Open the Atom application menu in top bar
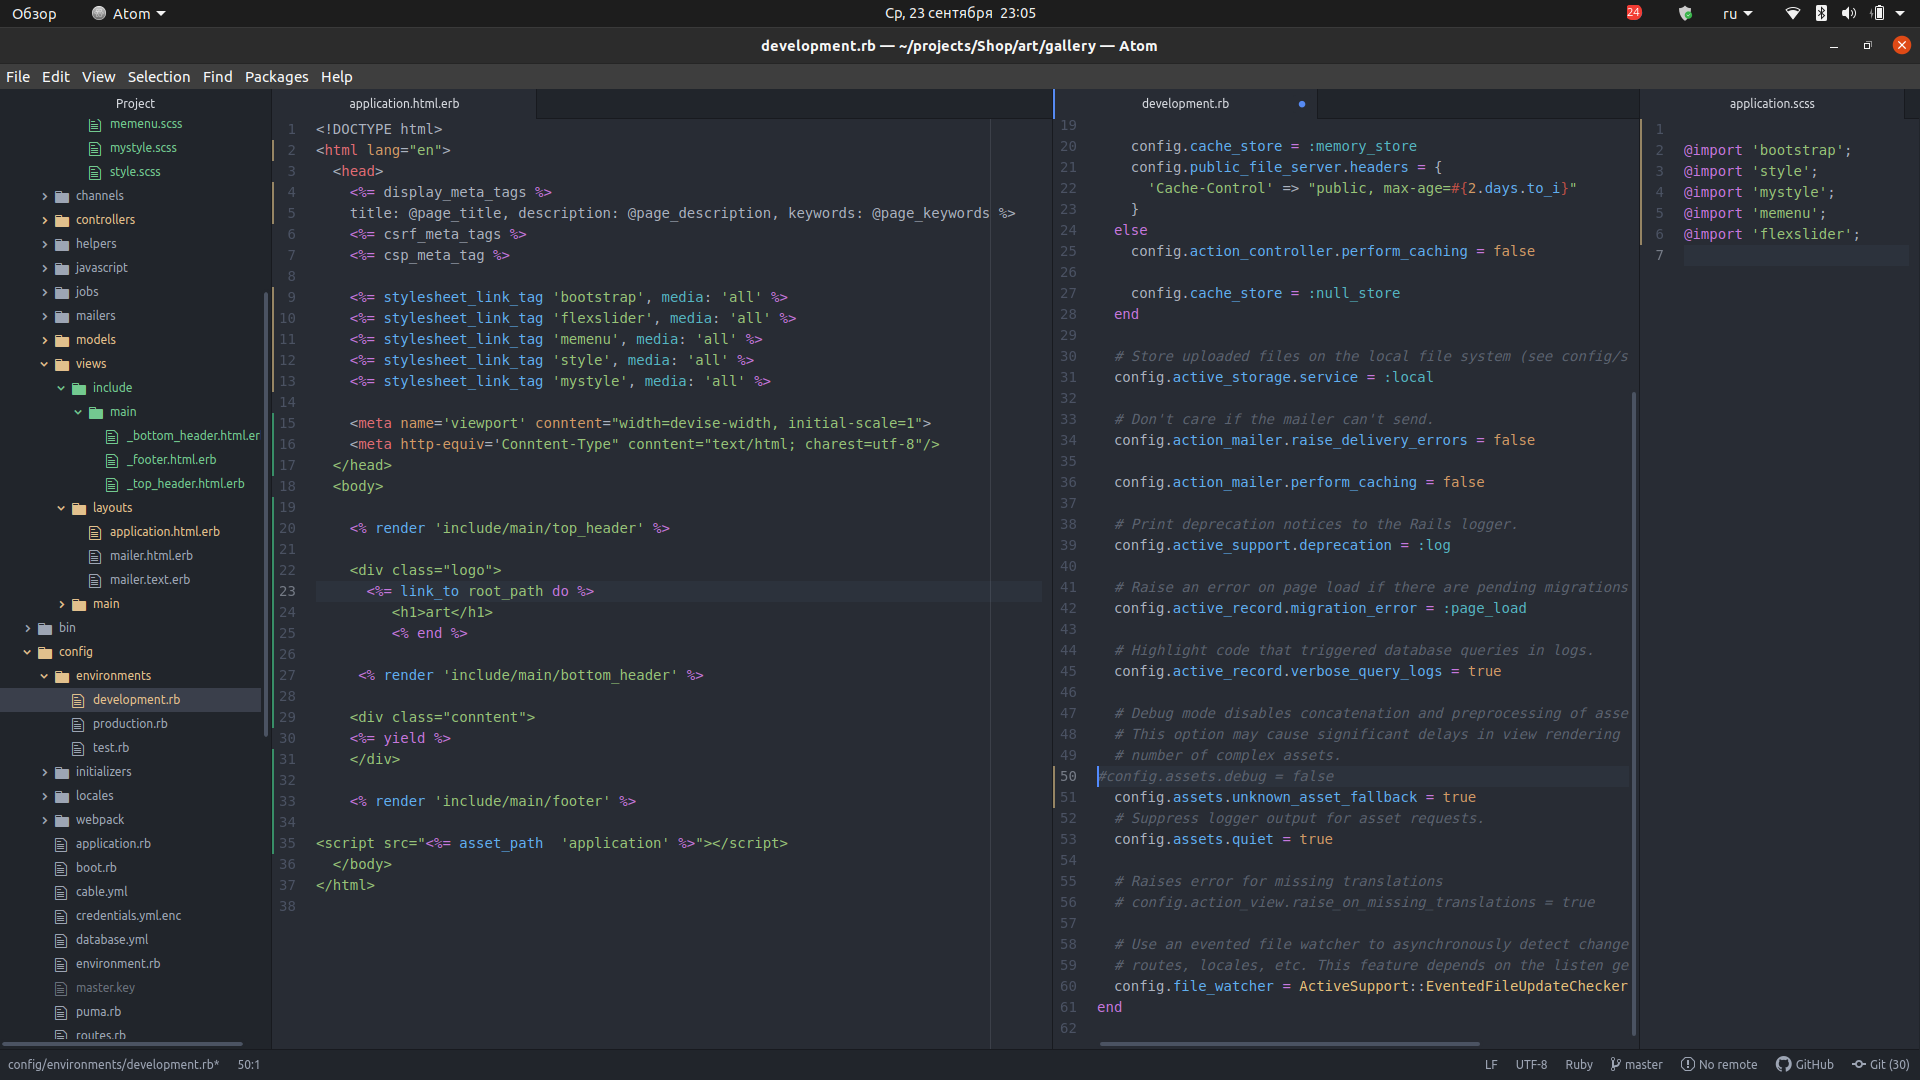 tap(129, 14)
